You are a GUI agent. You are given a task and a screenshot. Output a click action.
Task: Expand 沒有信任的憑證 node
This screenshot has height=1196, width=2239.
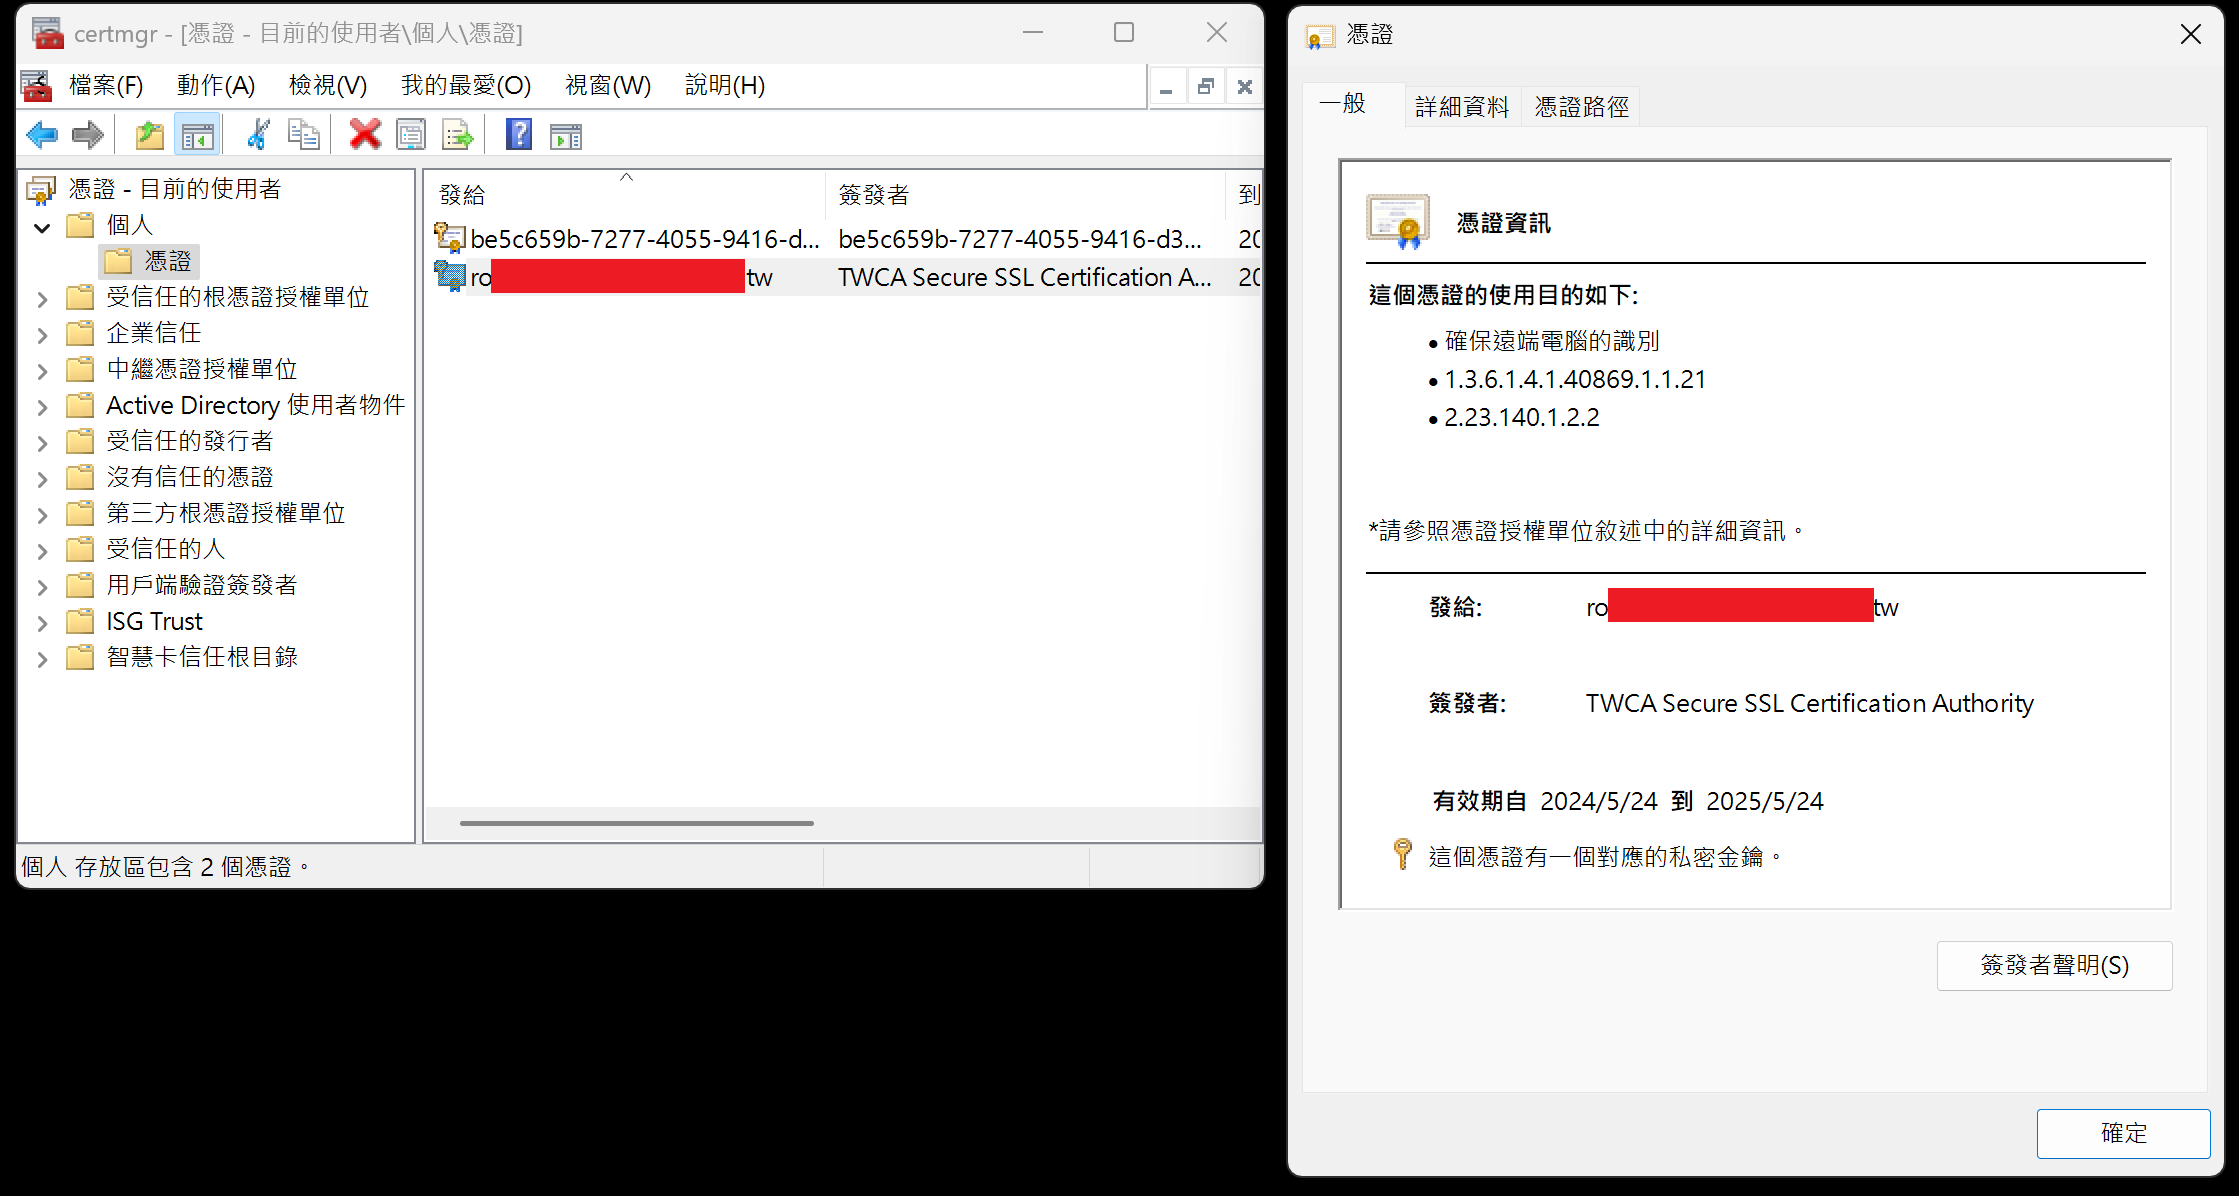[x=42, y=479]
